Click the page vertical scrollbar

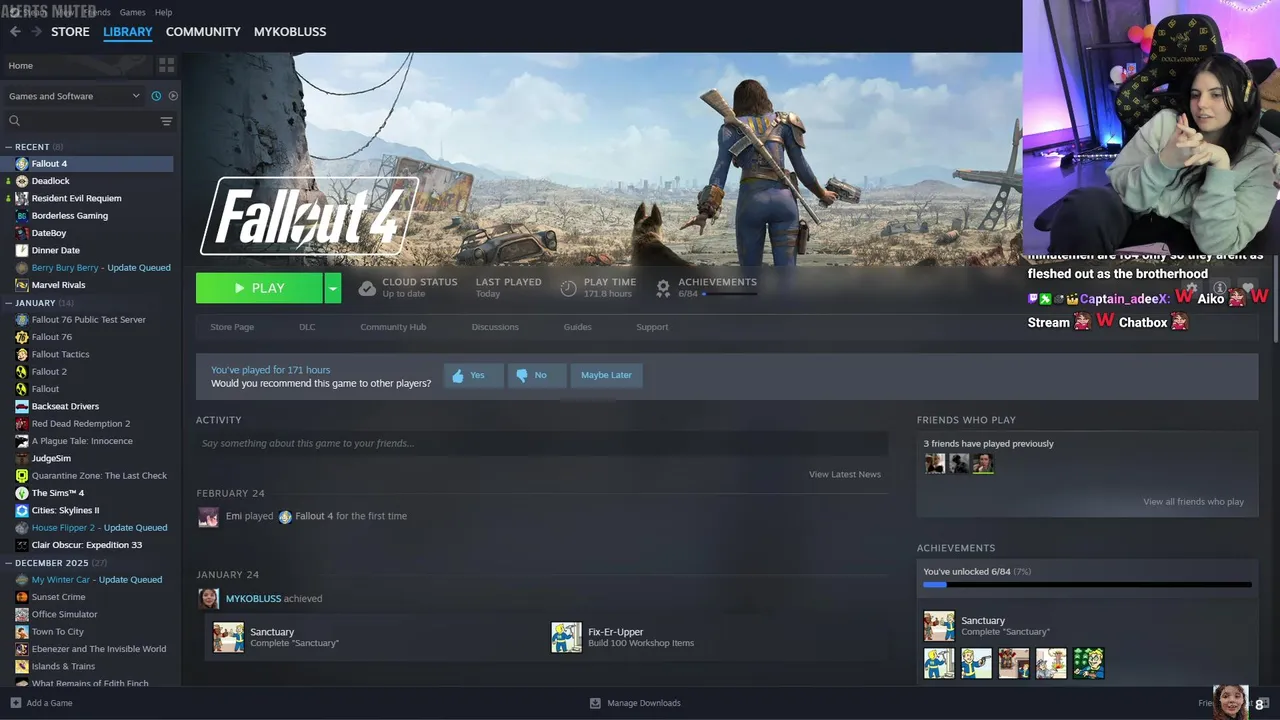[1275, 300]
